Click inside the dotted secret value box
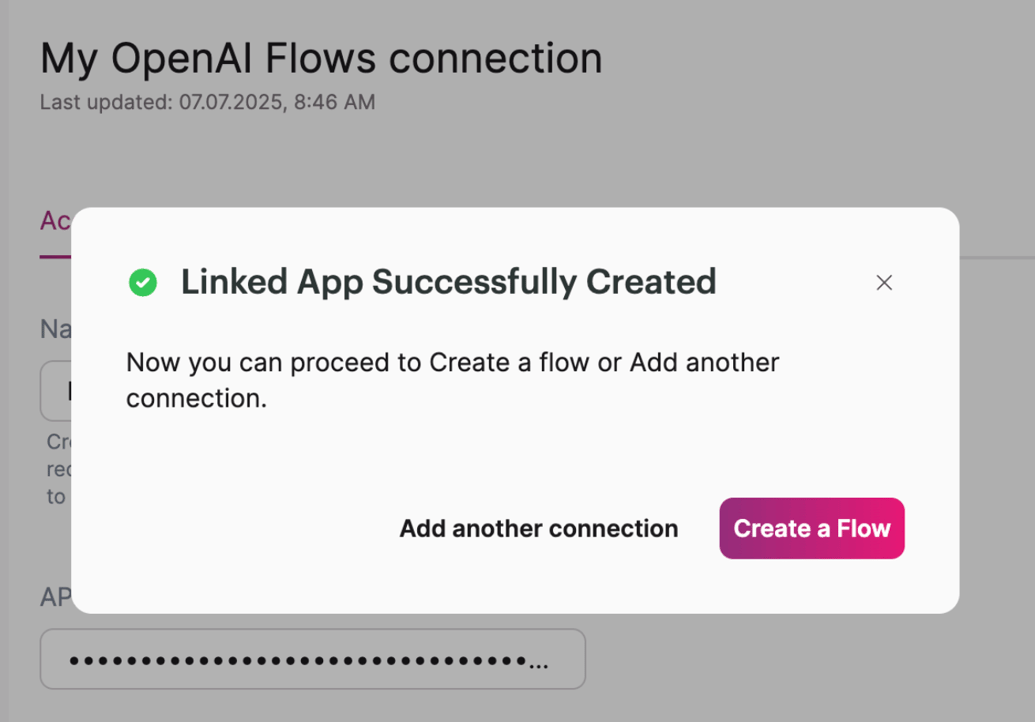The width and height of the screenshot is (1035, 722). point(313,658)
